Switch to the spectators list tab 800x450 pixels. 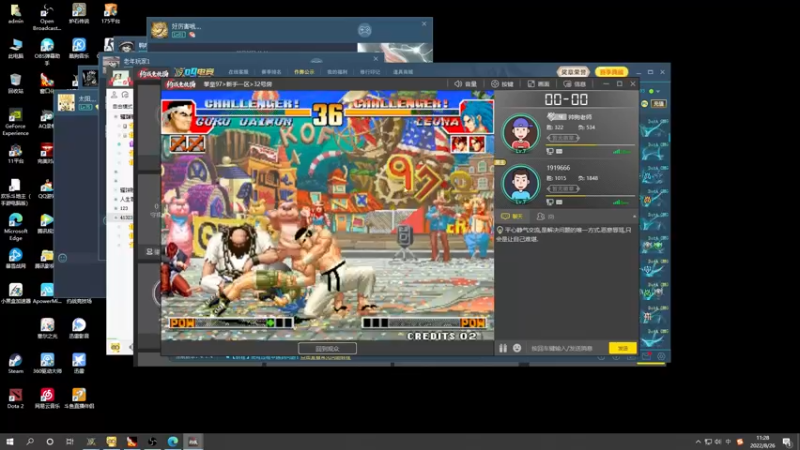click(545, 216)
